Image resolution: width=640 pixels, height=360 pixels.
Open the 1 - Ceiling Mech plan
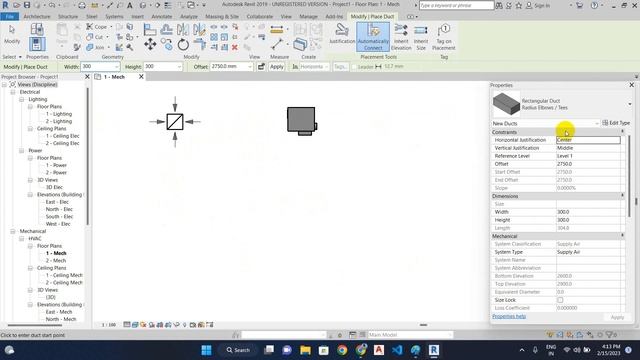[64, 275]
